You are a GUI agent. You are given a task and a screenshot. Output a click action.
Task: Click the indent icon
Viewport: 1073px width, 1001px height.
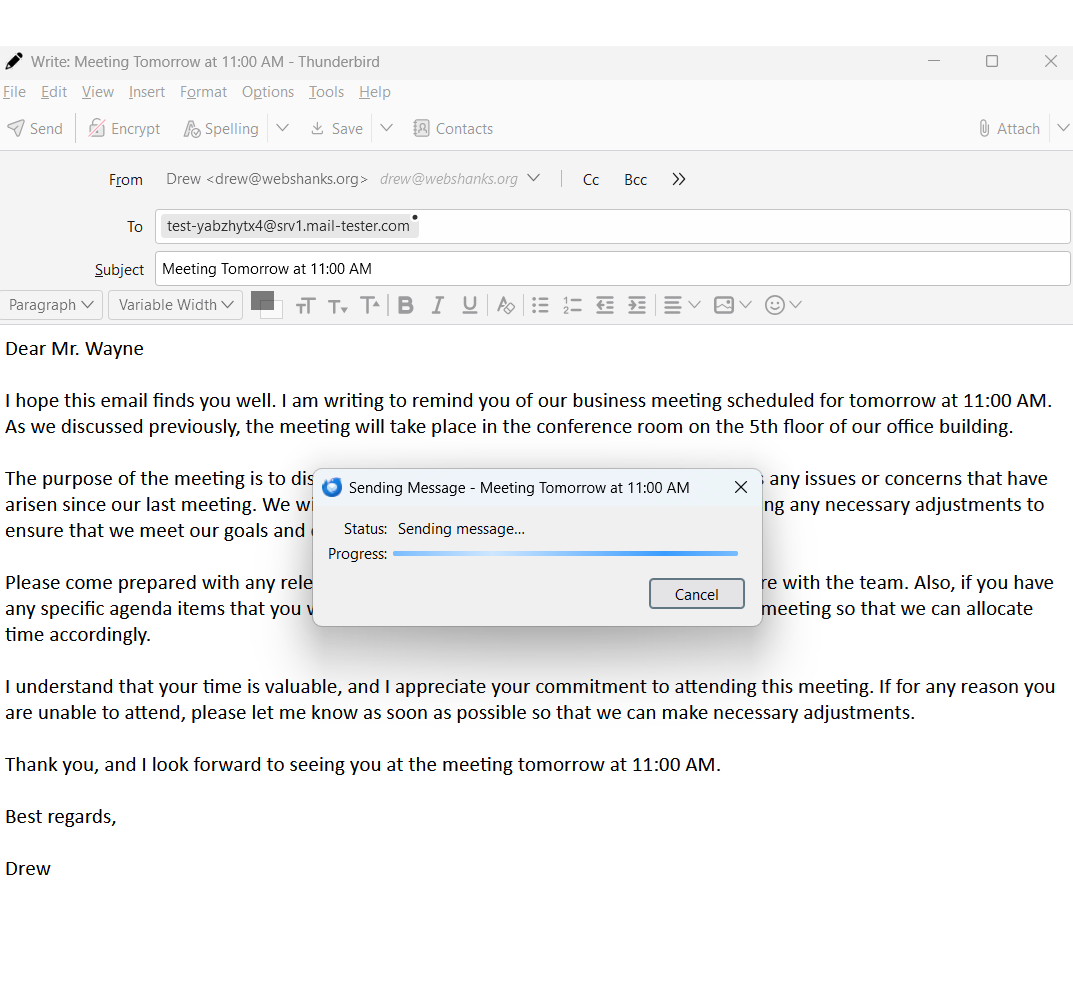pyautogui.click(x=637, y=305)
